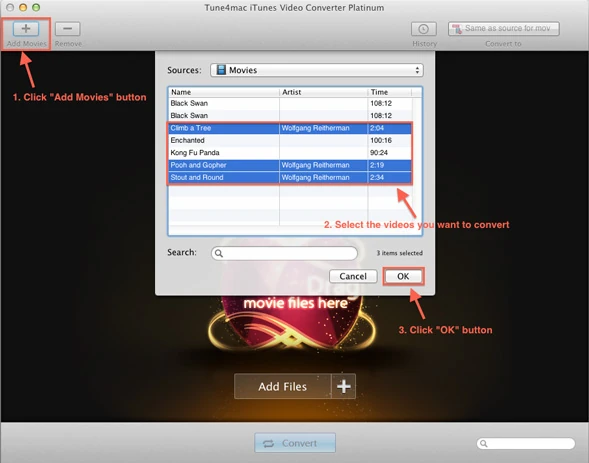Image resolution: width=589 pixels, height=463 pixels.
Task: Focus the bottom-right search box
Action: (x=526, y=443)
